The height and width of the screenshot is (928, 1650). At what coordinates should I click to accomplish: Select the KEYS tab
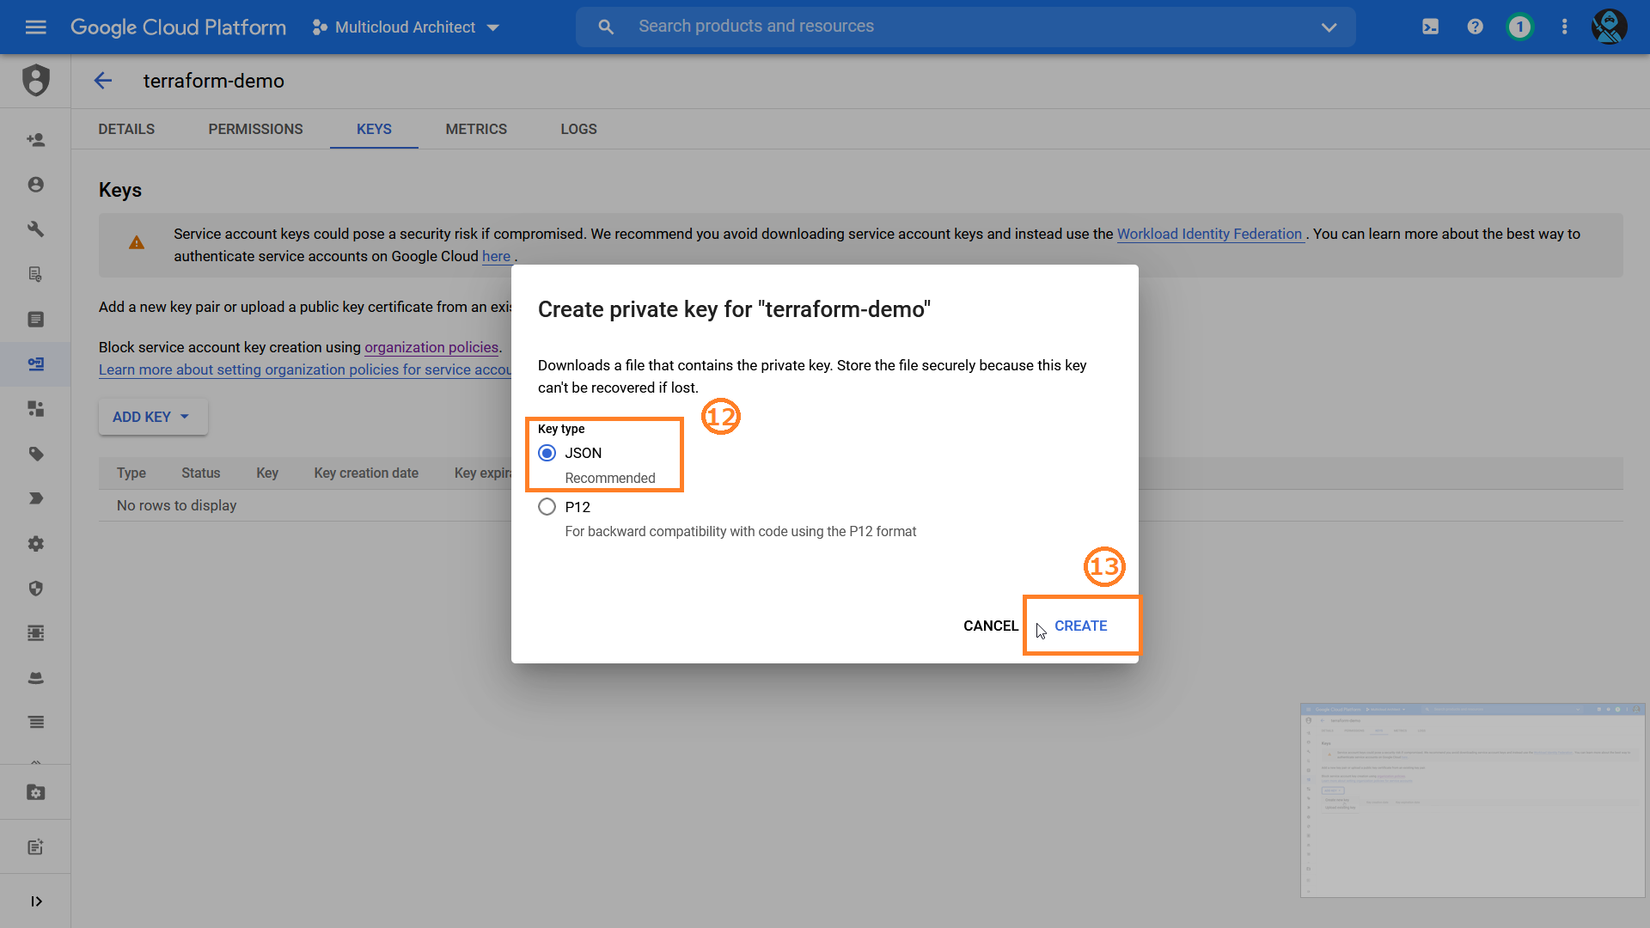click(x=374, y=129)
